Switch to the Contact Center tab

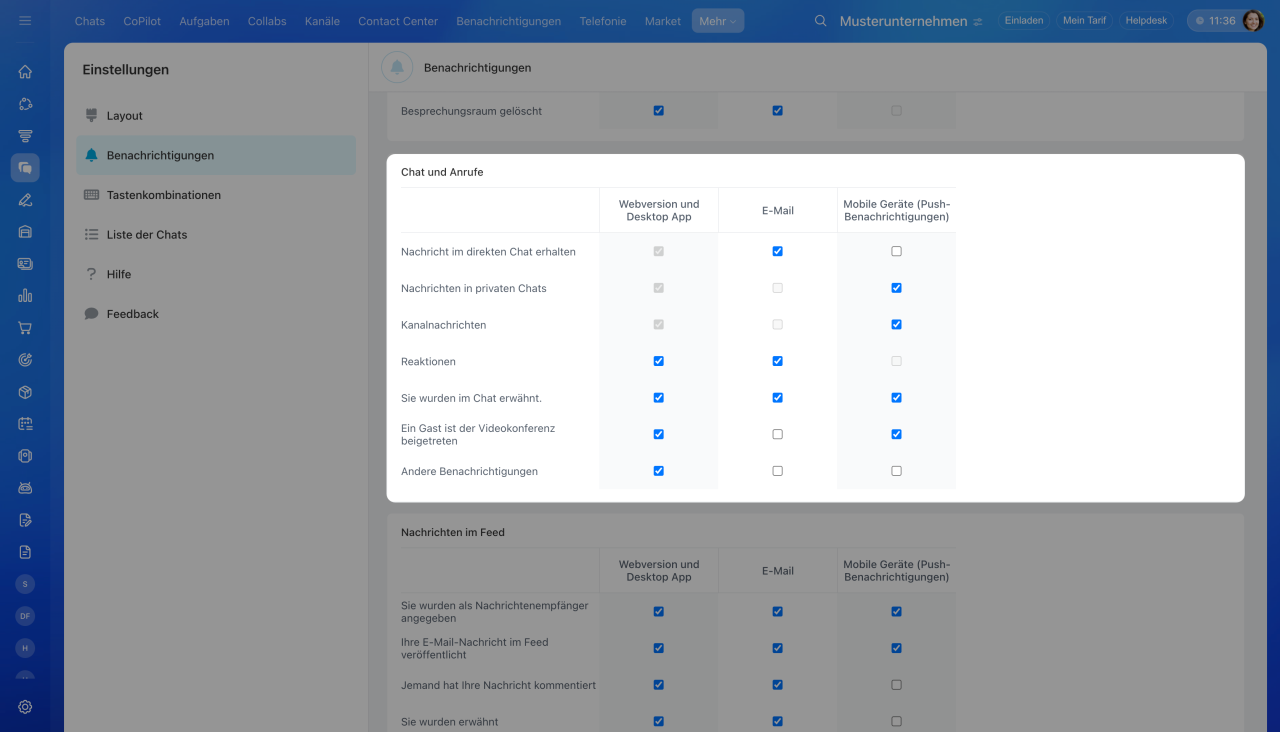click(x=398, y=21)
